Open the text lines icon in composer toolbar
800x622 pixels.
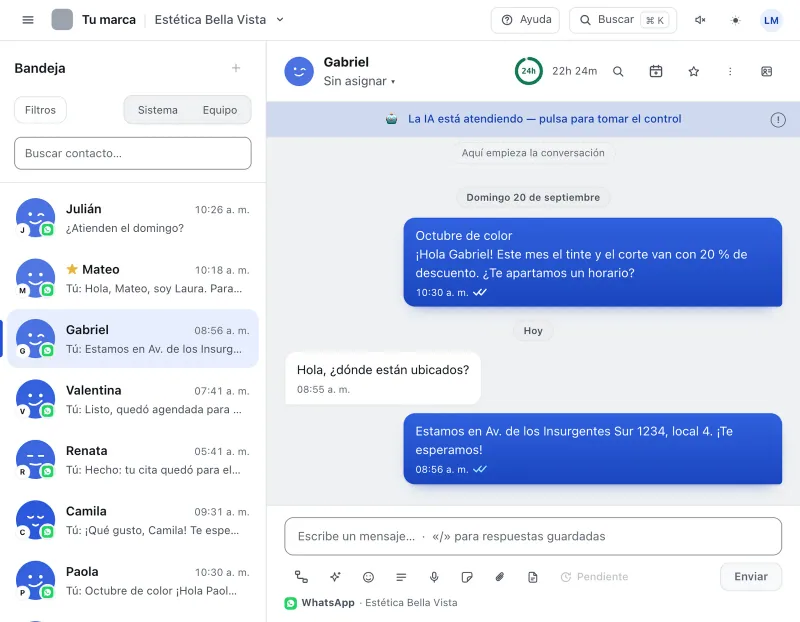[401, 577]
